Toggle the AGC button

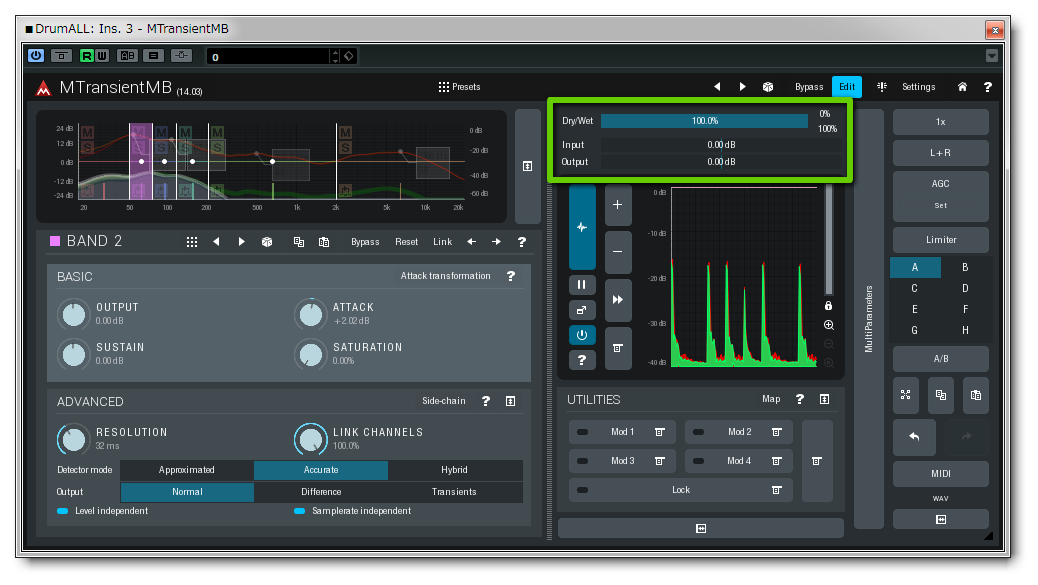click(x=941, y=184)
